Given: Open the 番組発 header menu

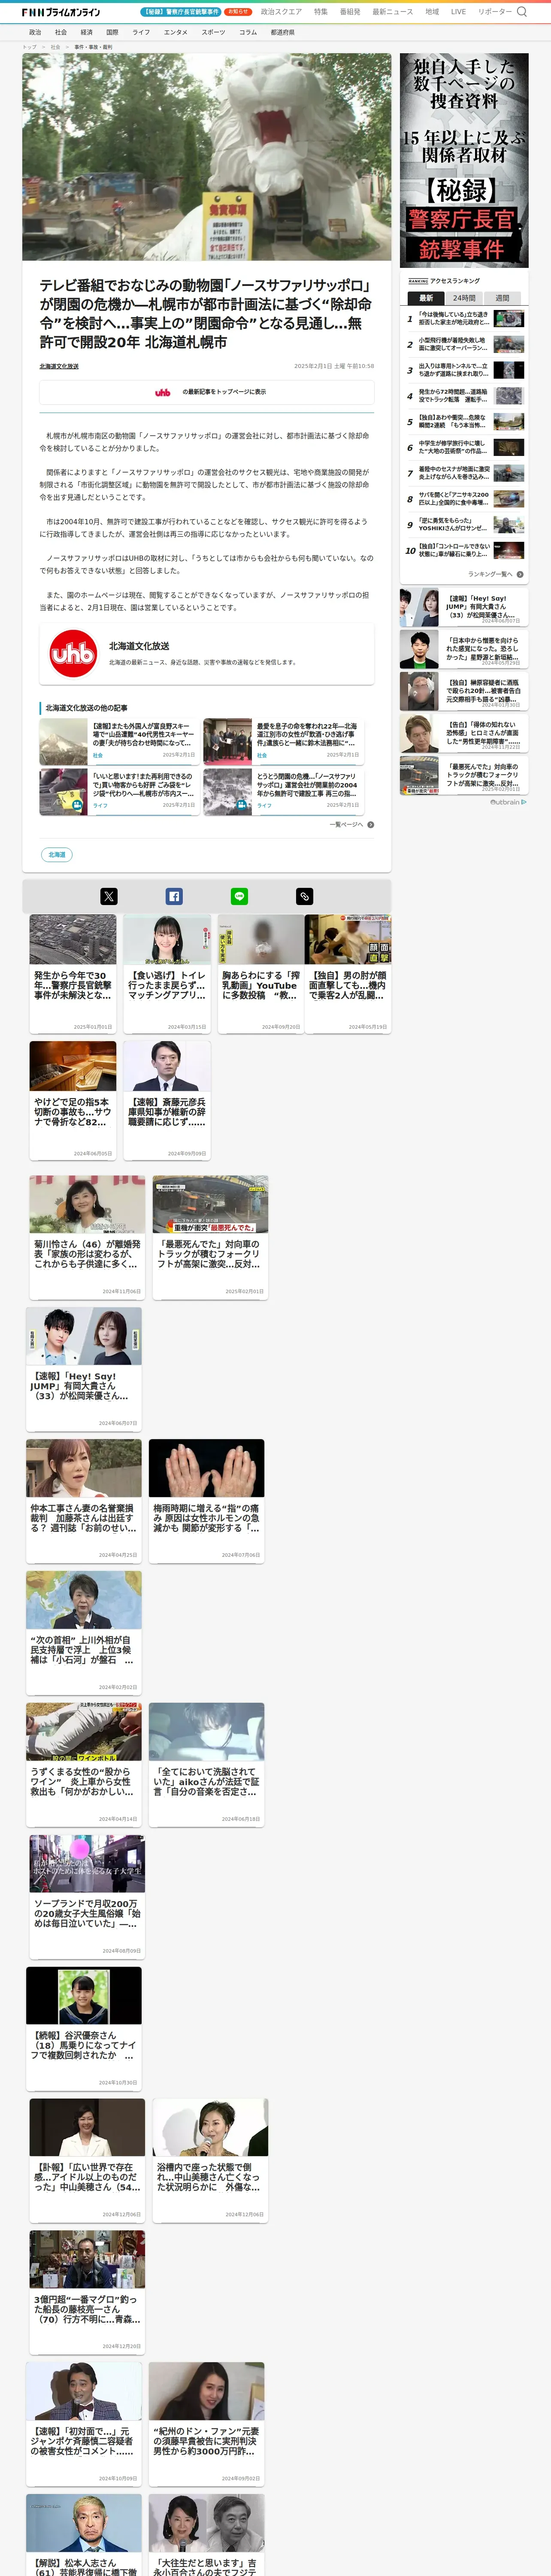Looking at the screenshot, I should coord(350,12).
